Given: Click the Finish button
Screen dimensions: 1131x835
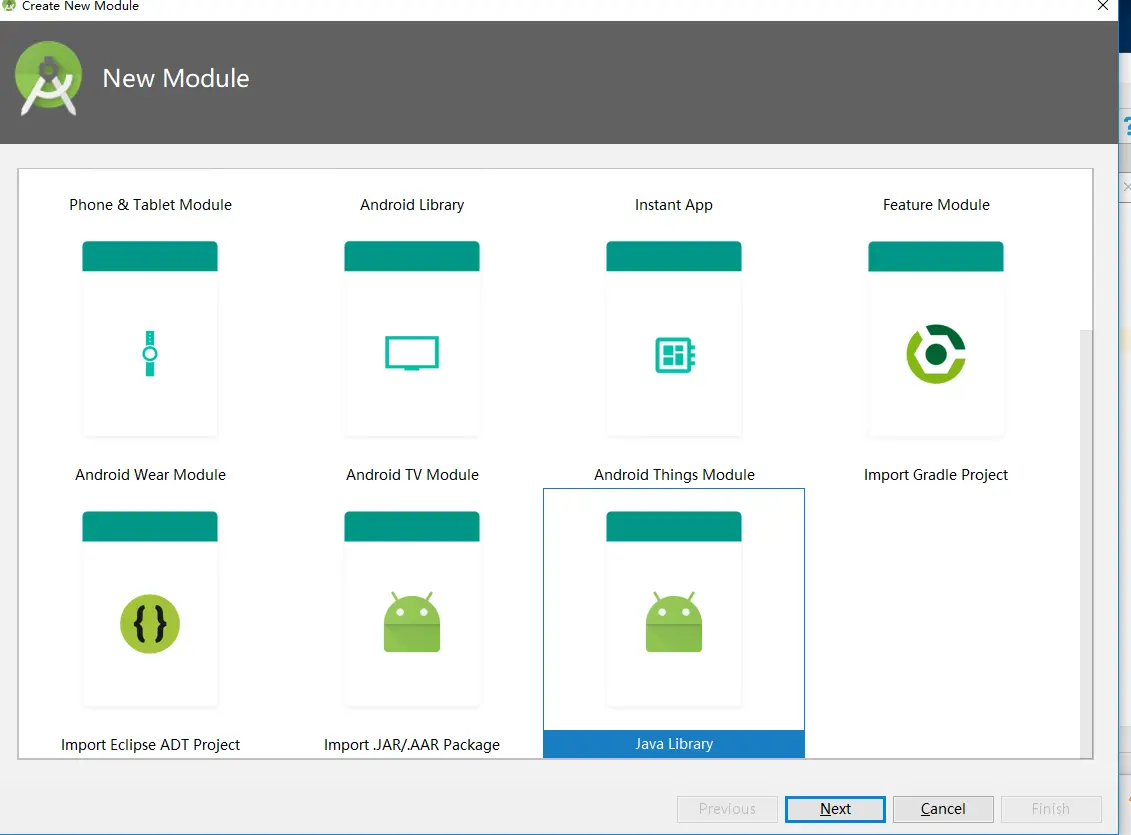Looking at the screenshot, I should pyautogui.click(x=1051, y=809).
